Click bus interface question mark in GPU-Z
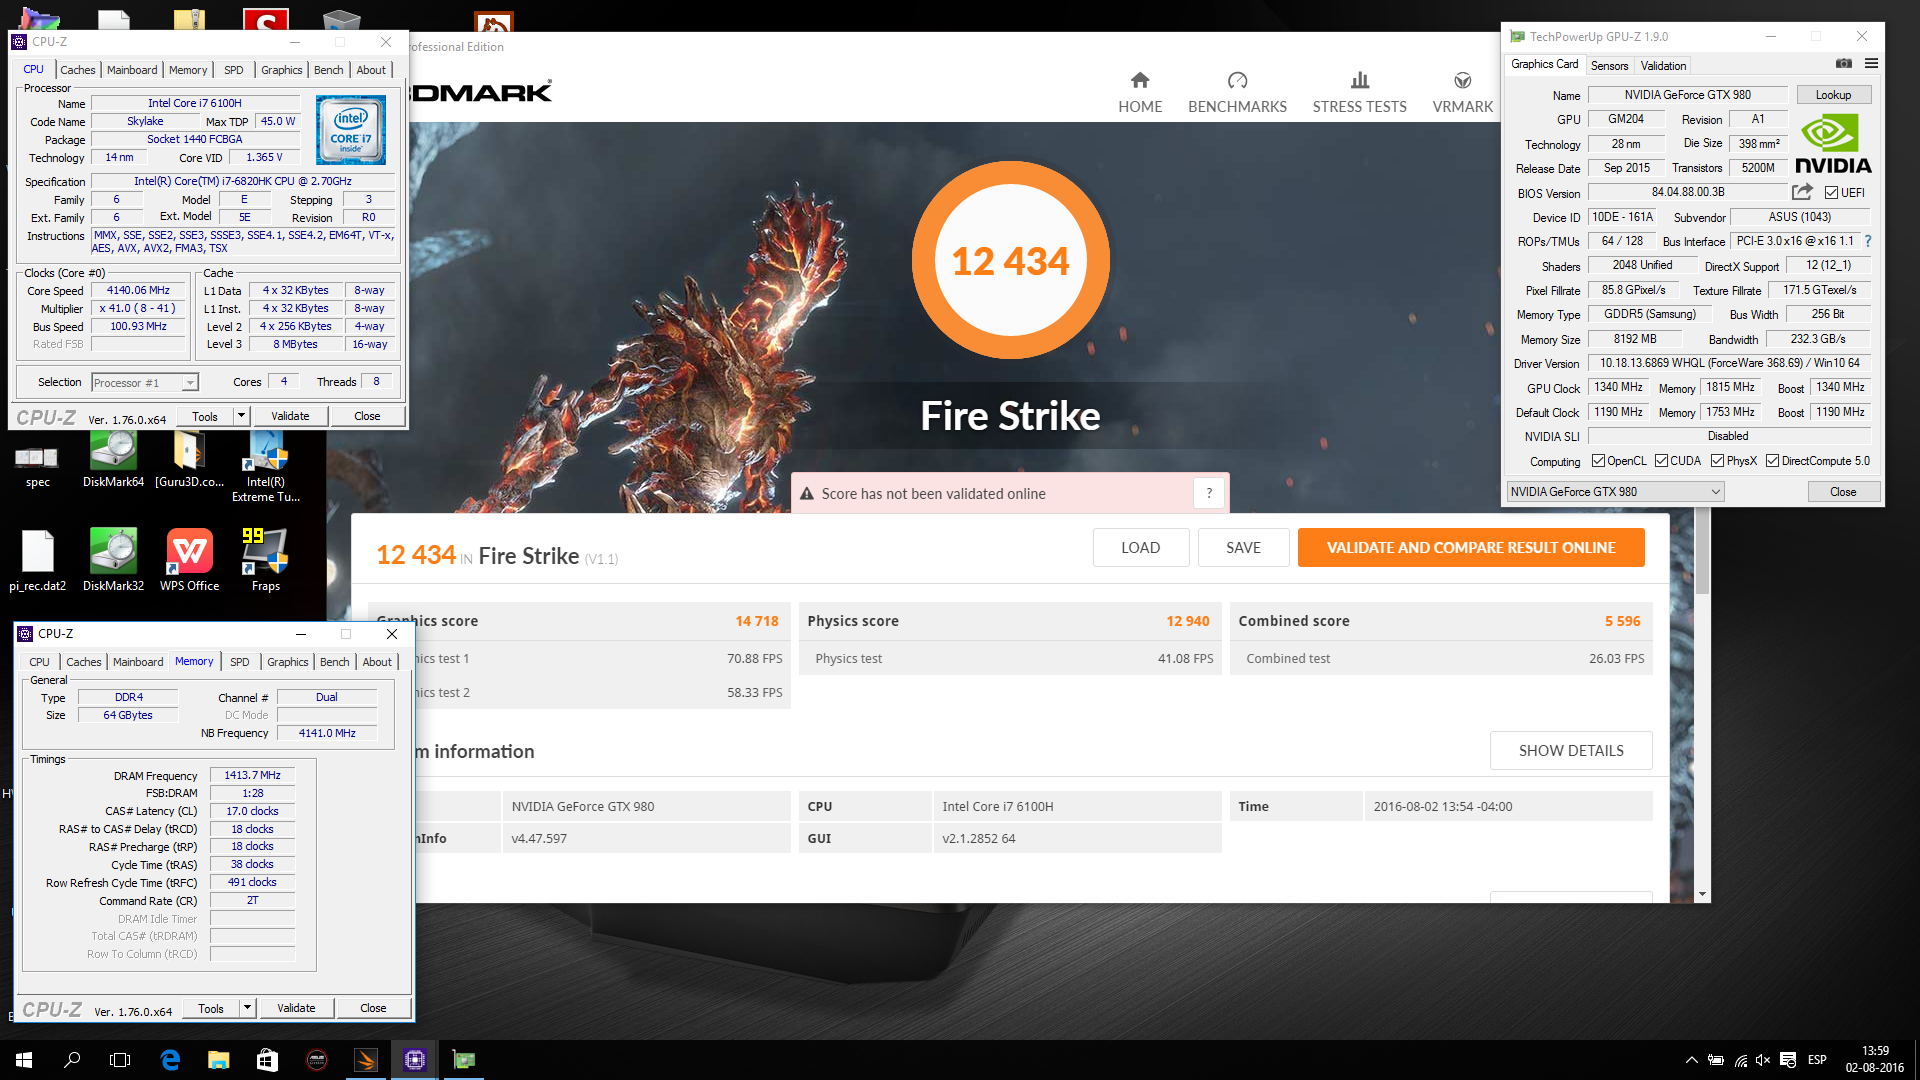 click(x=1867, y=241)
